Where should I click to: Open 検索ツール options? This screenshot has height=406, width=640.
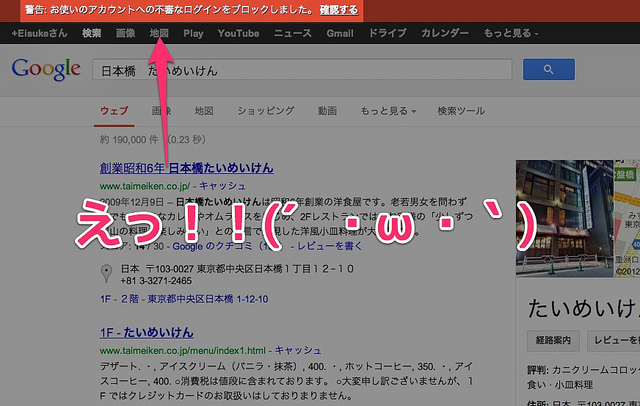pos(461,111)
